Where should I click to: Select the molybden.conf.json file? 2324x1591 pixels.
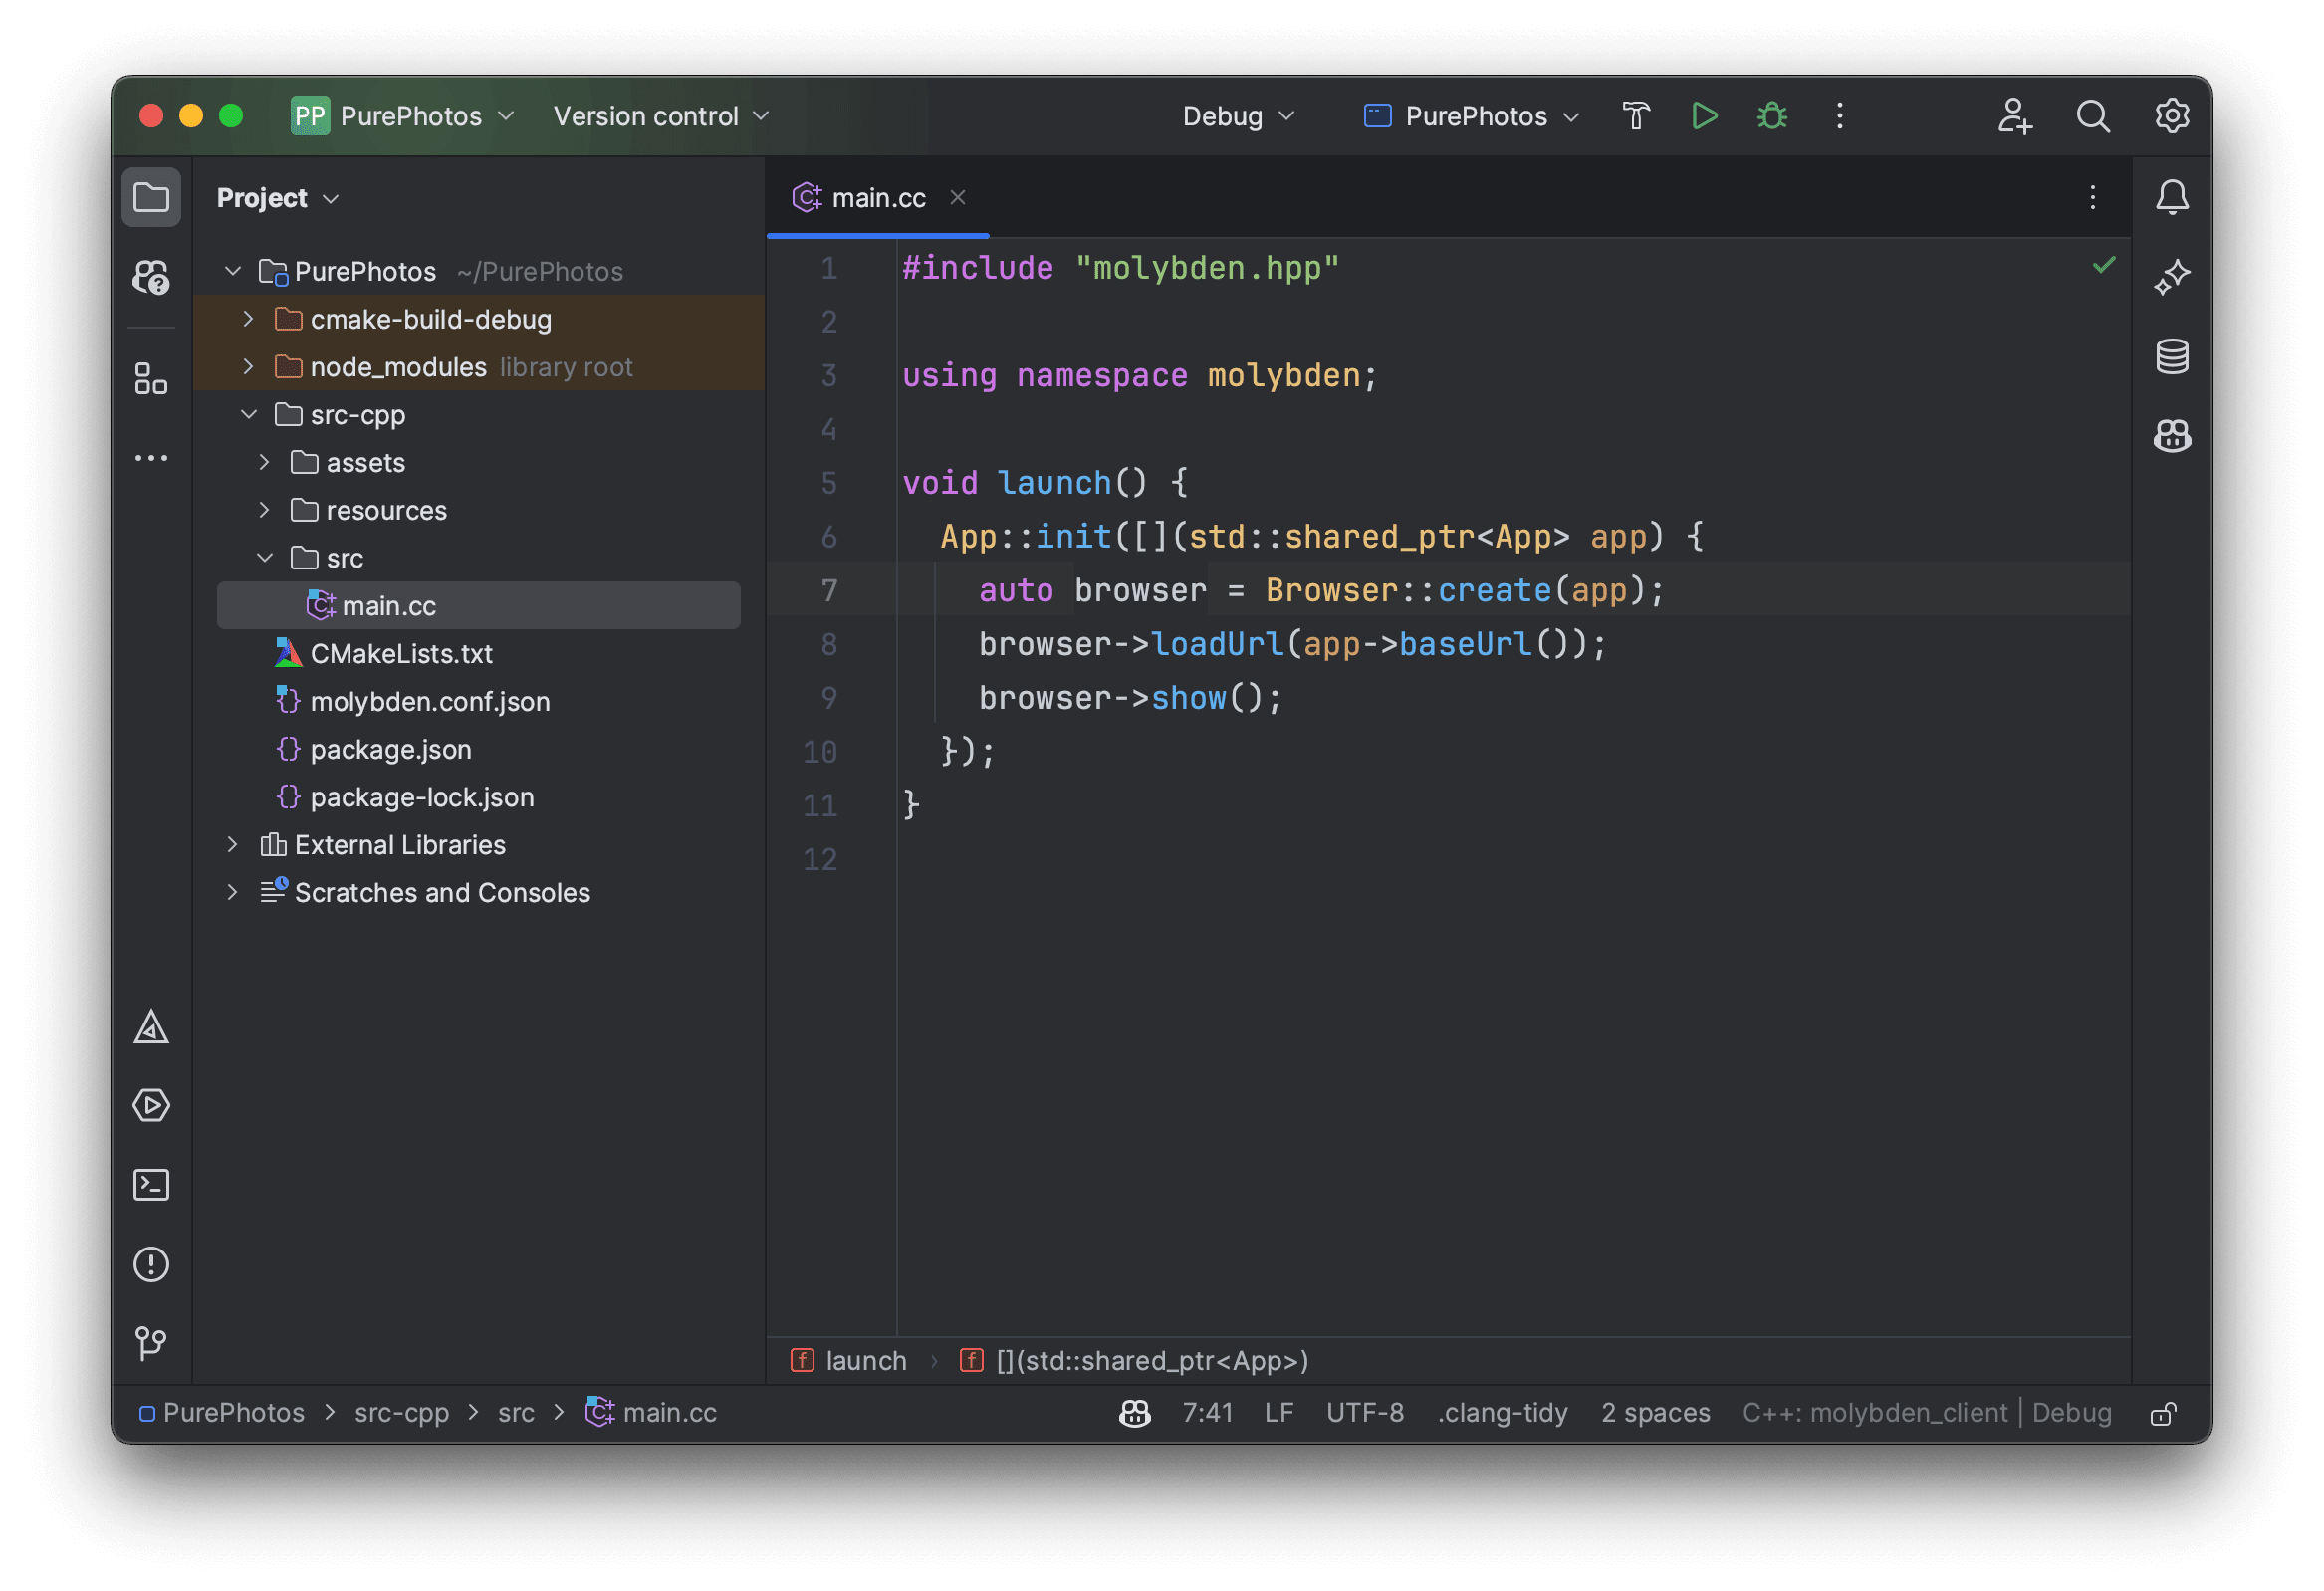(431, 699)
